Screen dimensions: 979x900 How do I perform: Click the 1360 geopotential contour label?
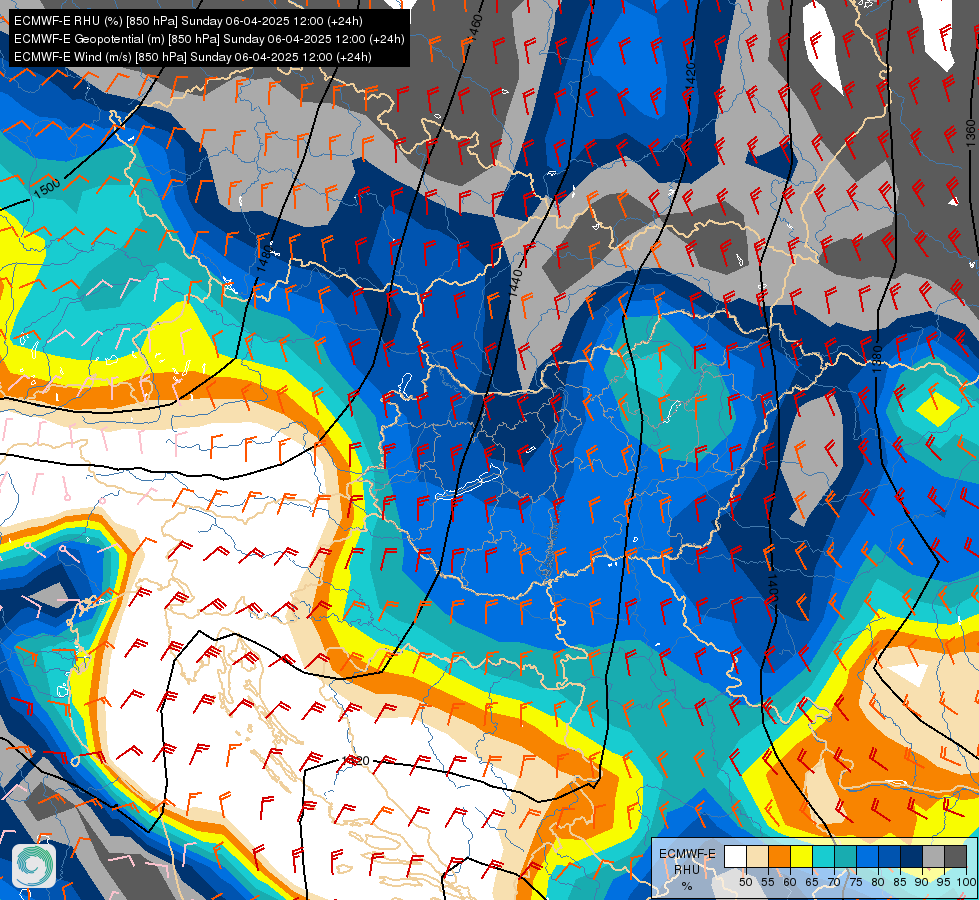970,134
